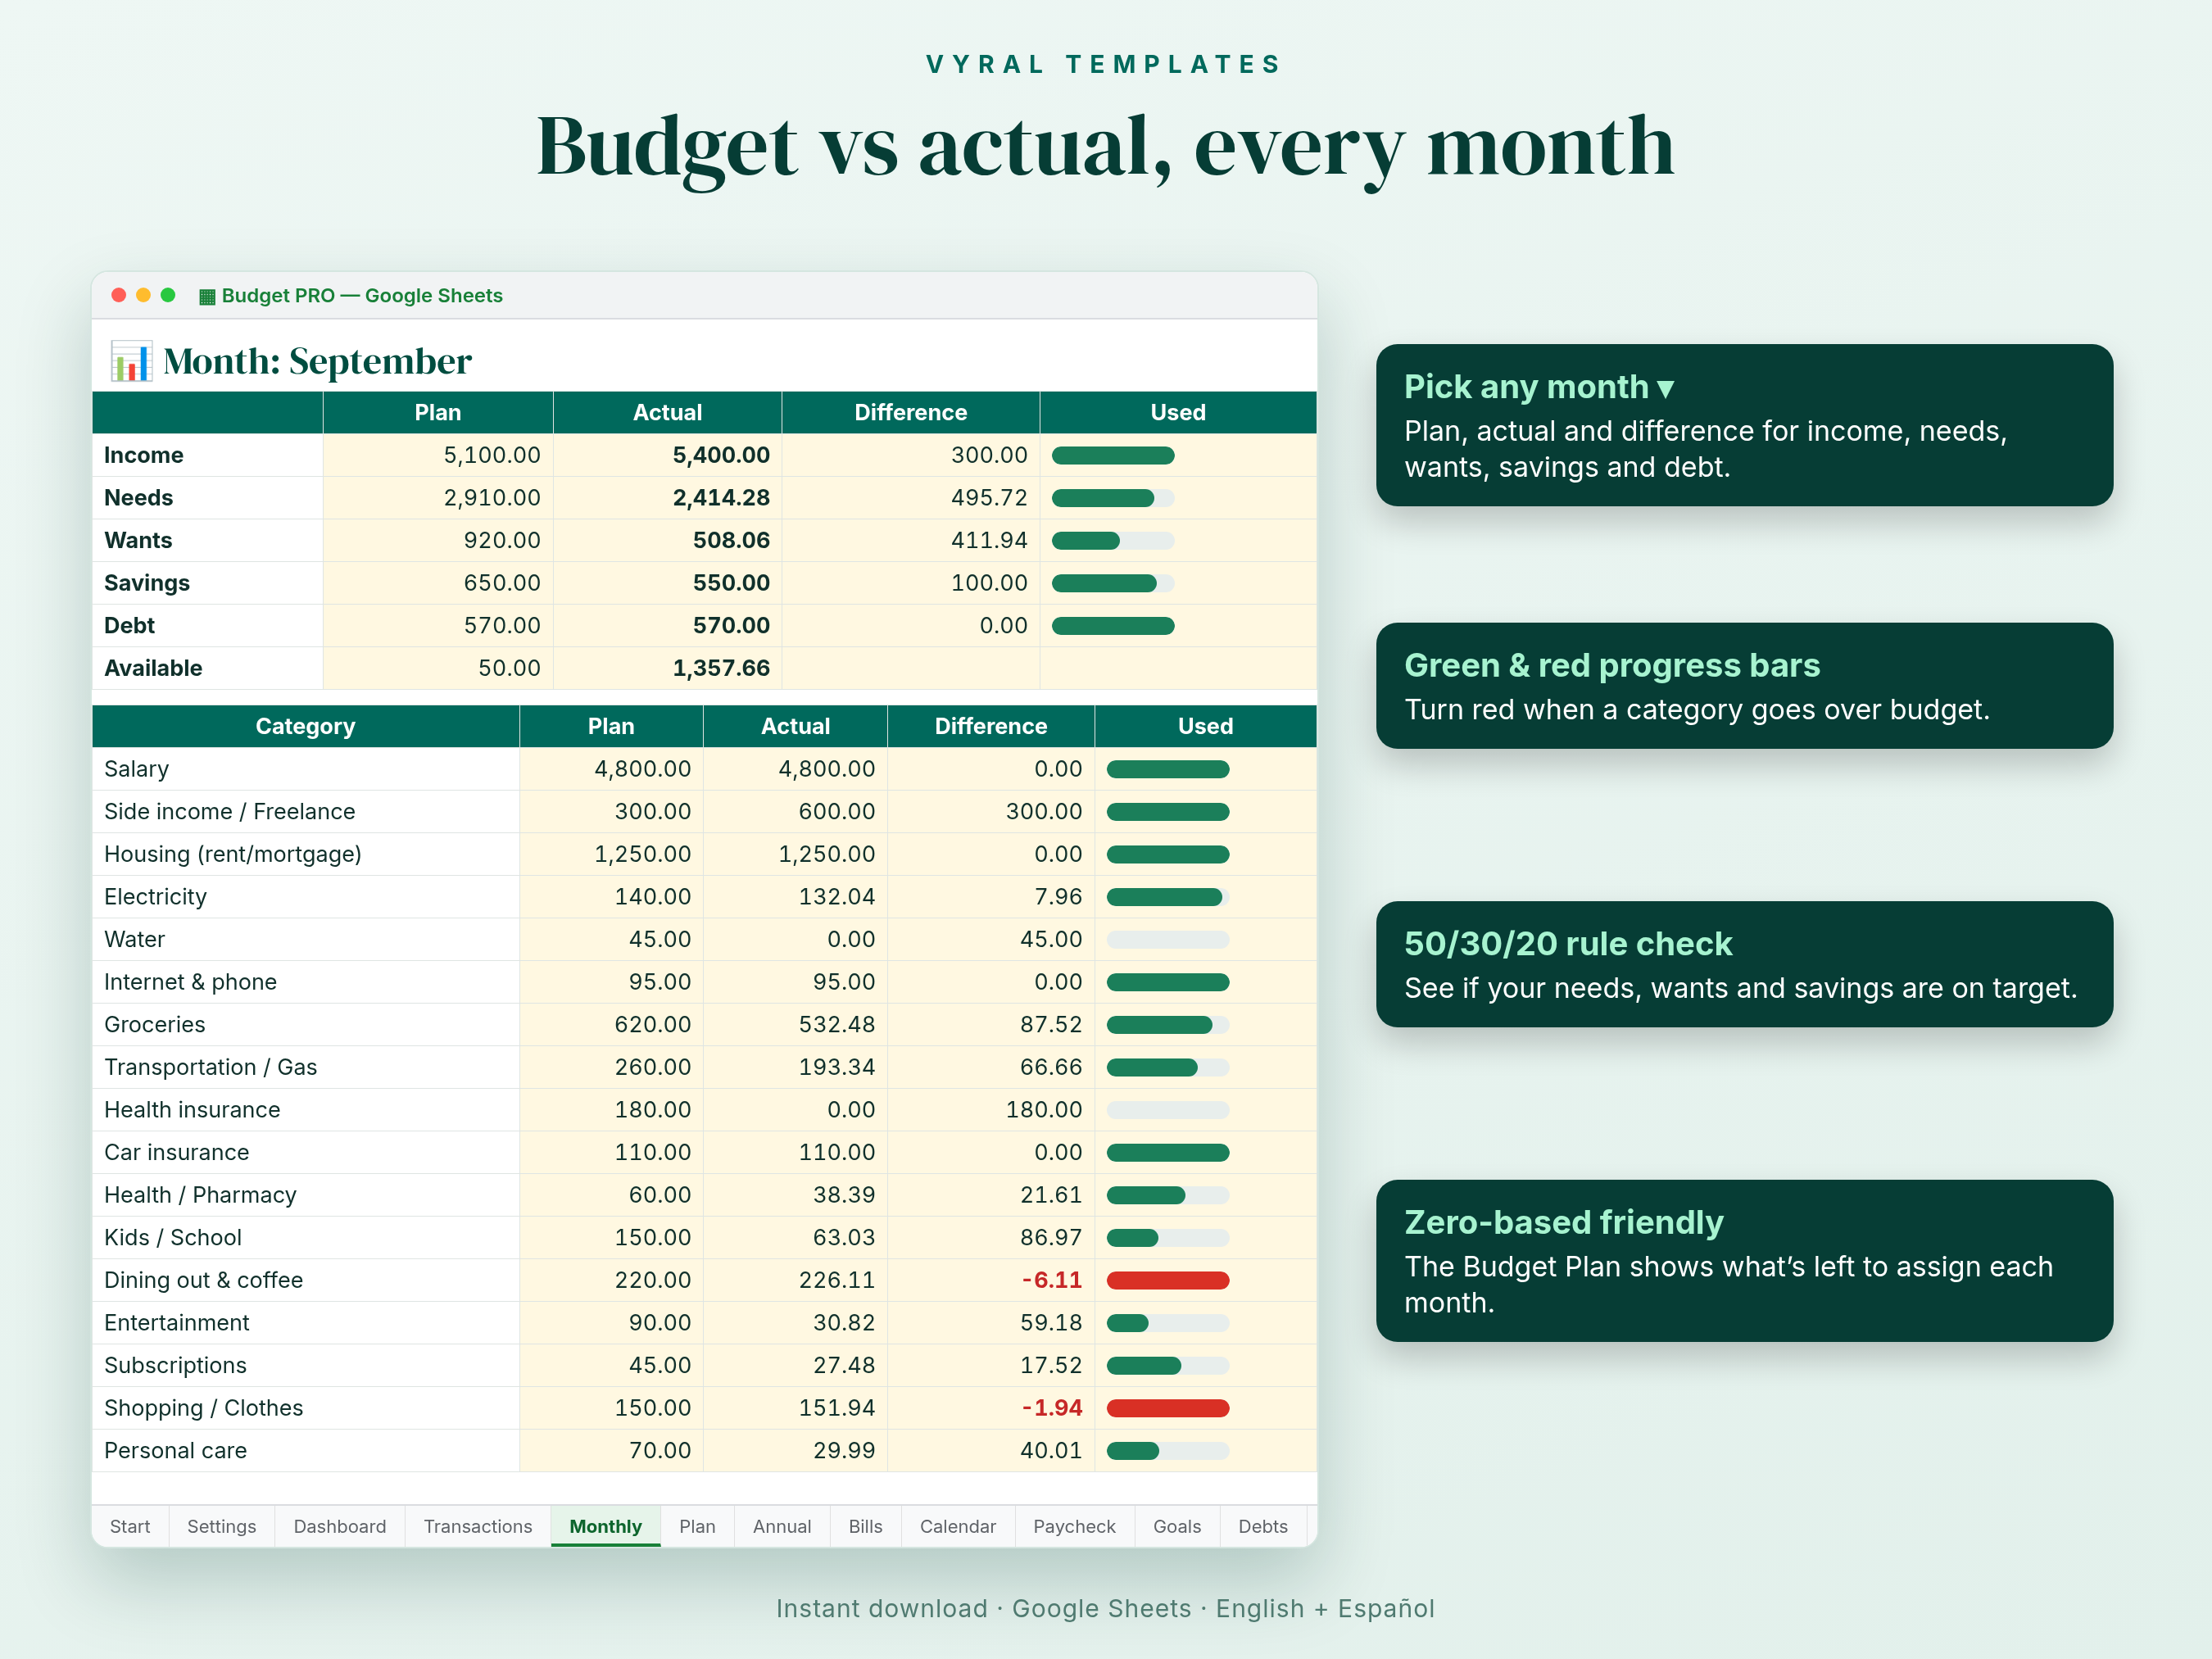Select the Available actual value 1,357.66
Screen dimensions: 2212x1659
coord(667,668)
